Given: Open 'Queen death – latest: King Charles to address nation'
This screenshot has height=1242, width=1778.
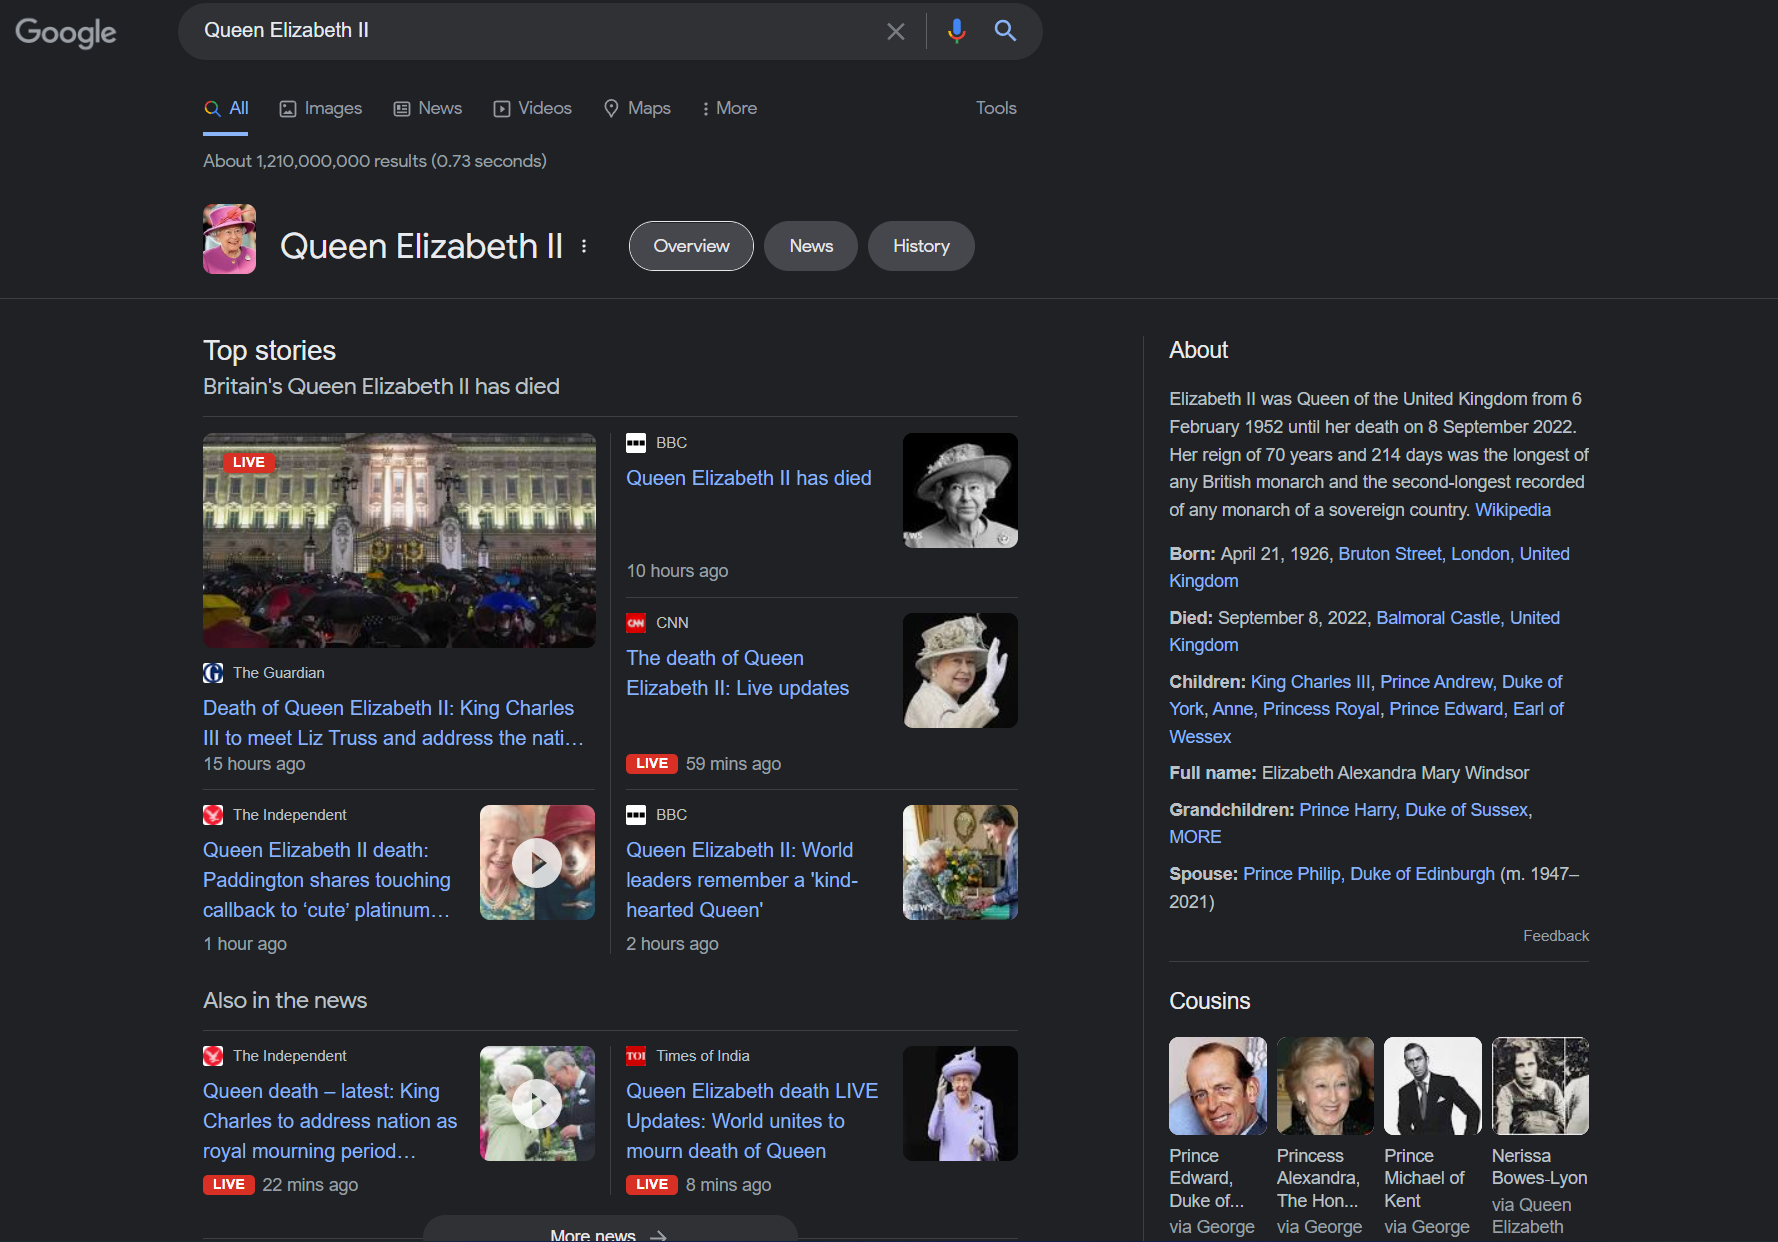Looking at the screenshot, I should (x=330, y=1121).
